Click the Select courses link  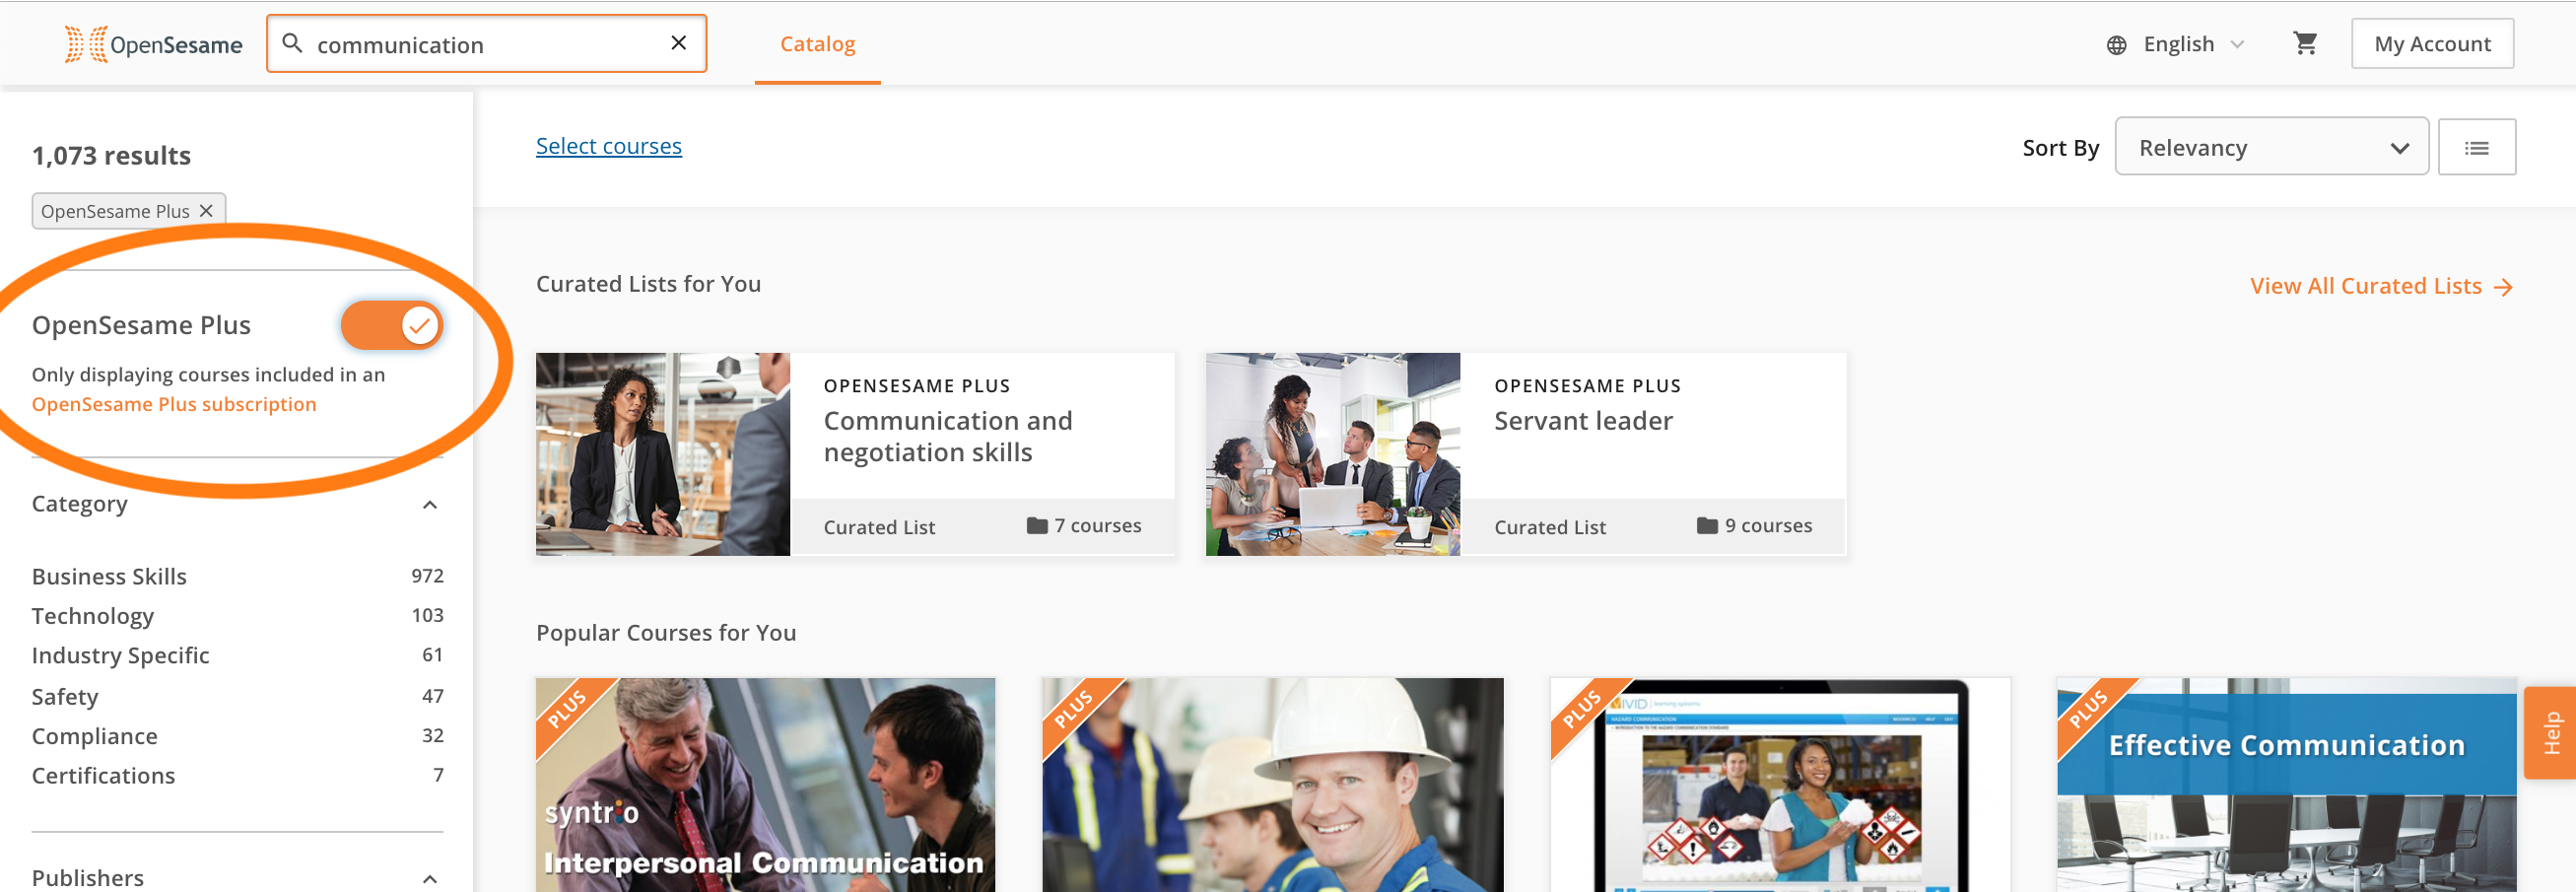pos(608,146)
